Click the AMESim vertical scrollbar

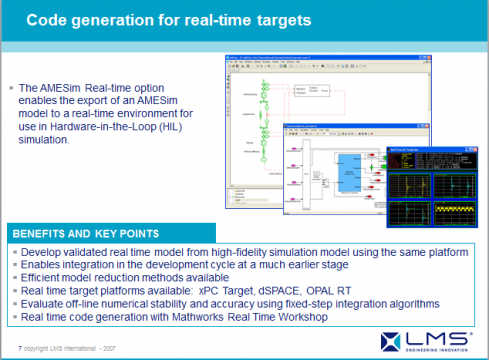(429, 128)
